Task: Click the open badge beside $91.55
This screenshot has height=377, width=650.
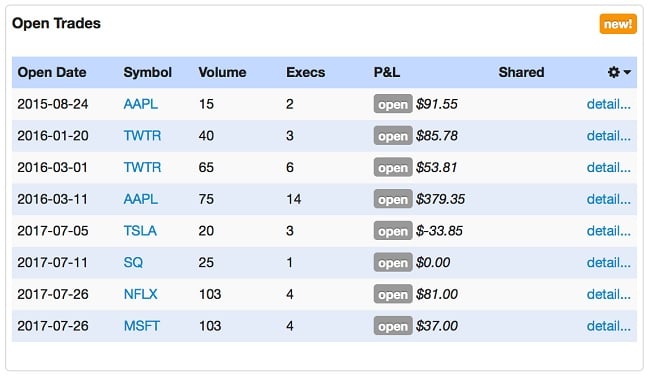Action: (x=393, y=104)
